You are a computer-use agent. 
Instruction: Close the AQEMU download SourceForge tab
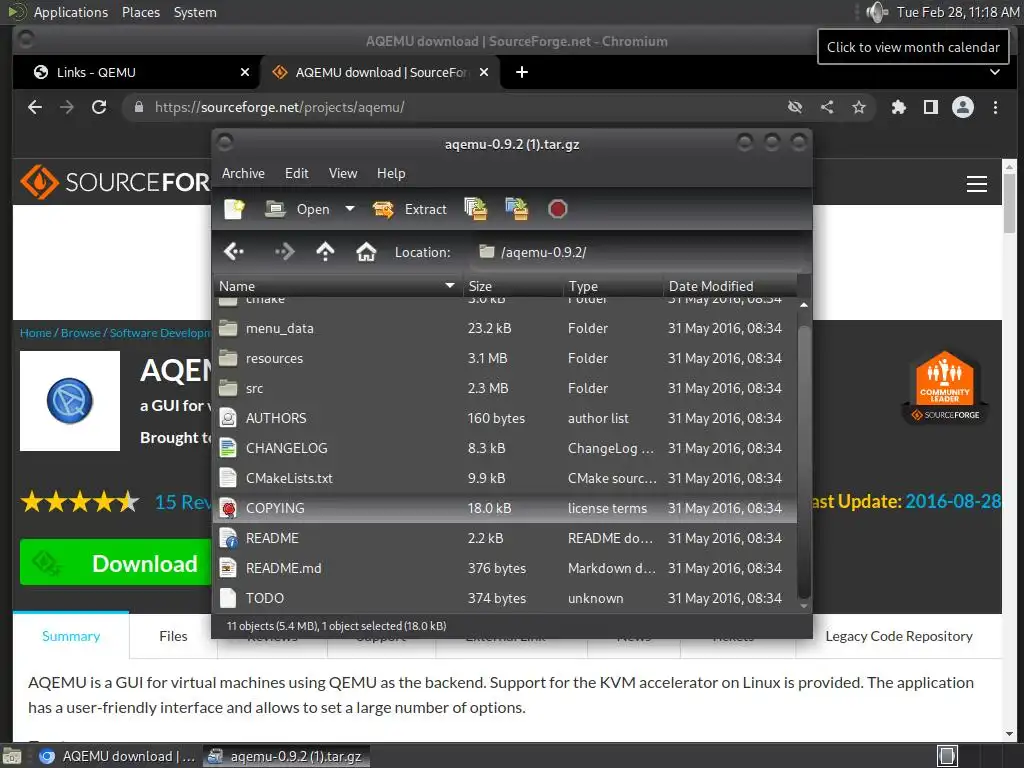[x=484, y=72]
